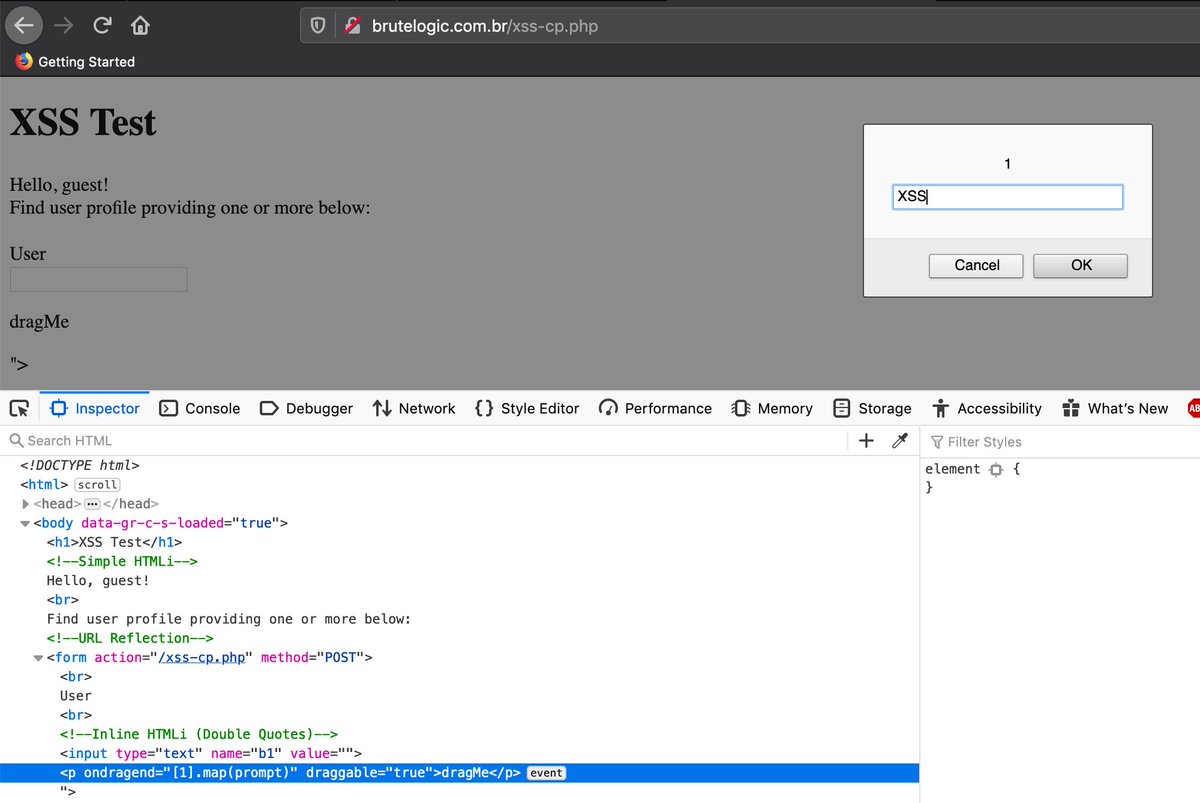Select the Simple HTMLi comment node
The height and width of the screenshot is (803, 1200).
pos(122,561)
